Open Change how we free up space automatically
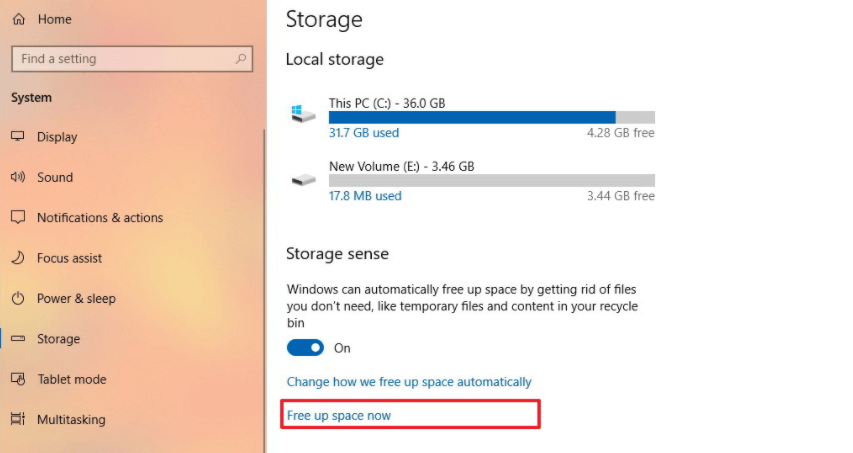853x453 pixels. pyautogui.click(x=409, y=382)
